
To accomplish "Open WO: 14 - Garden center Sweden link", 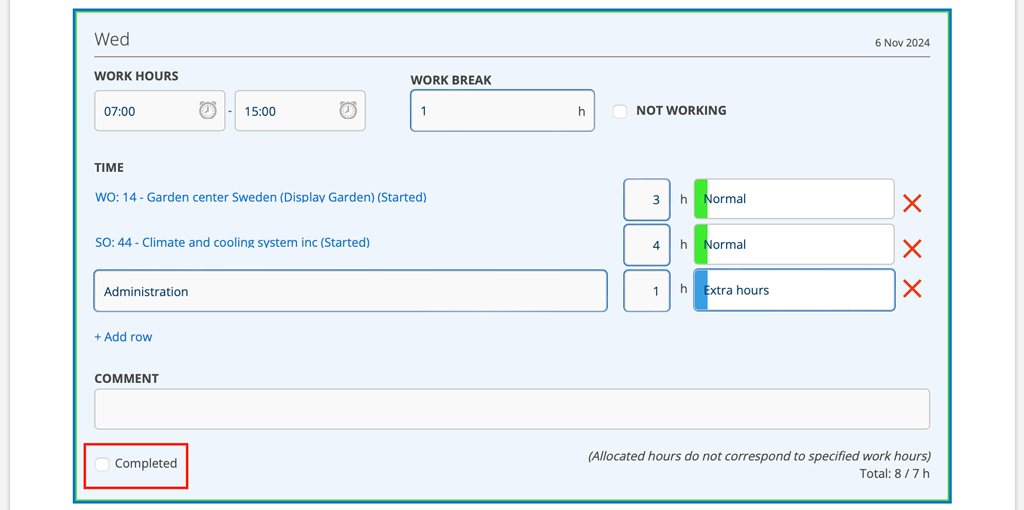I will pos(260,197).
